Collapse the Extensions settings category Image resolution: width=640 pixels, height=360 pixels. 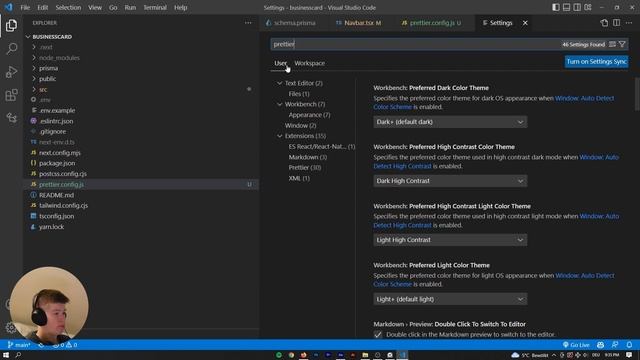click(x=280, y=136)
